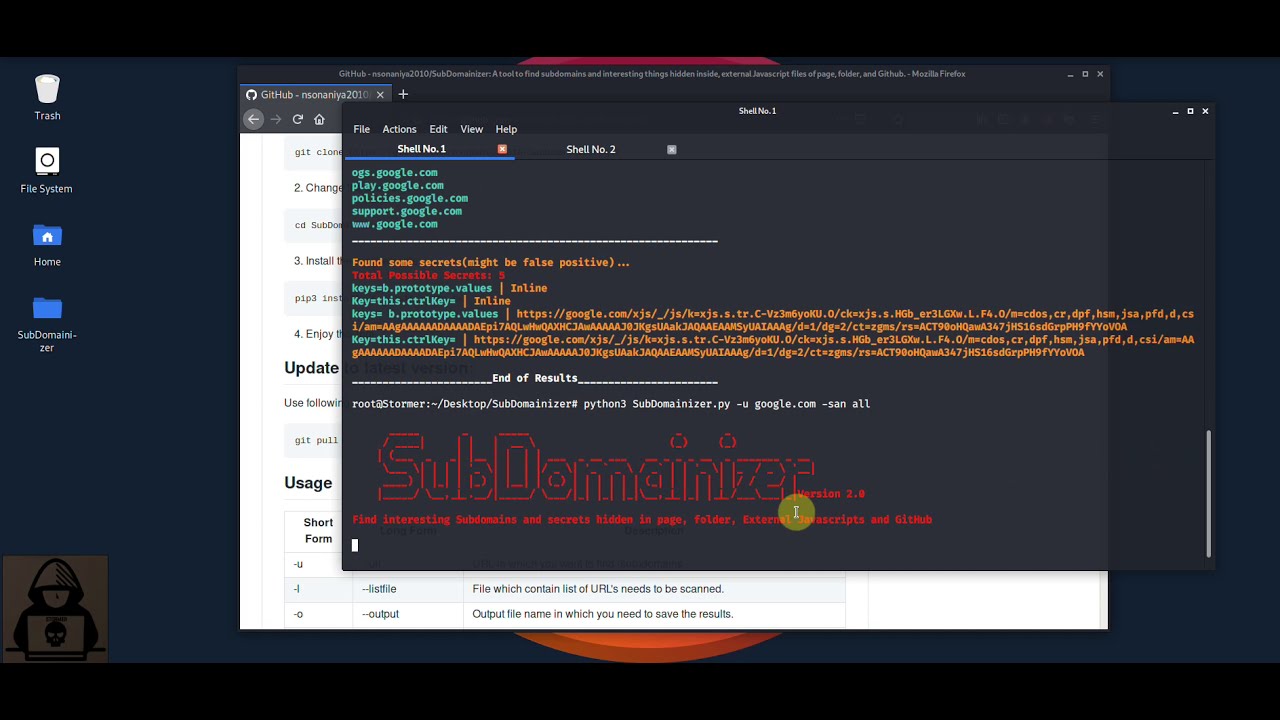
Task: Open the Trash desktop icon
Action: click(47, 97)
